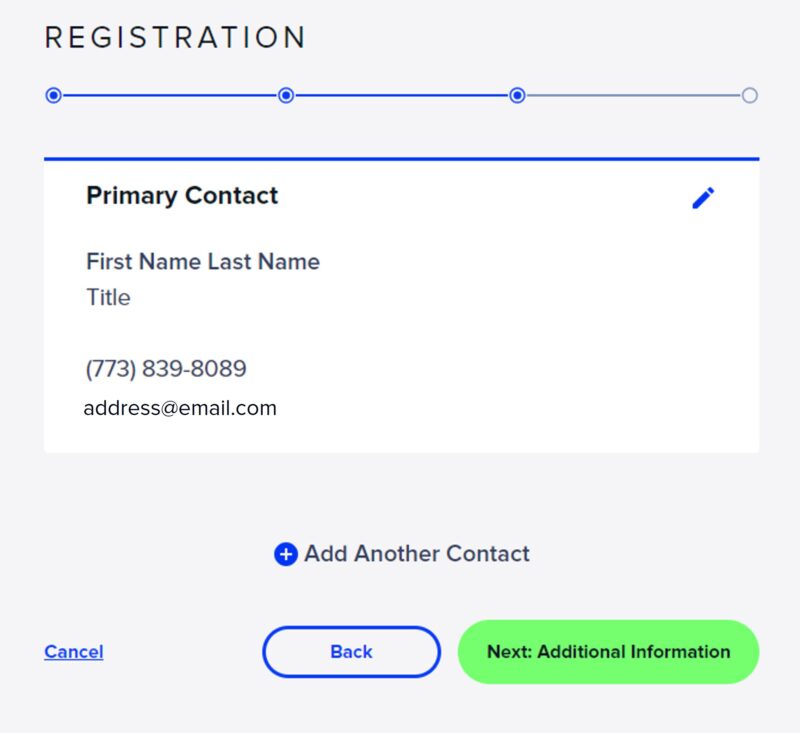
Task: Jump to the second registration step dot
Action: point(286,96)
